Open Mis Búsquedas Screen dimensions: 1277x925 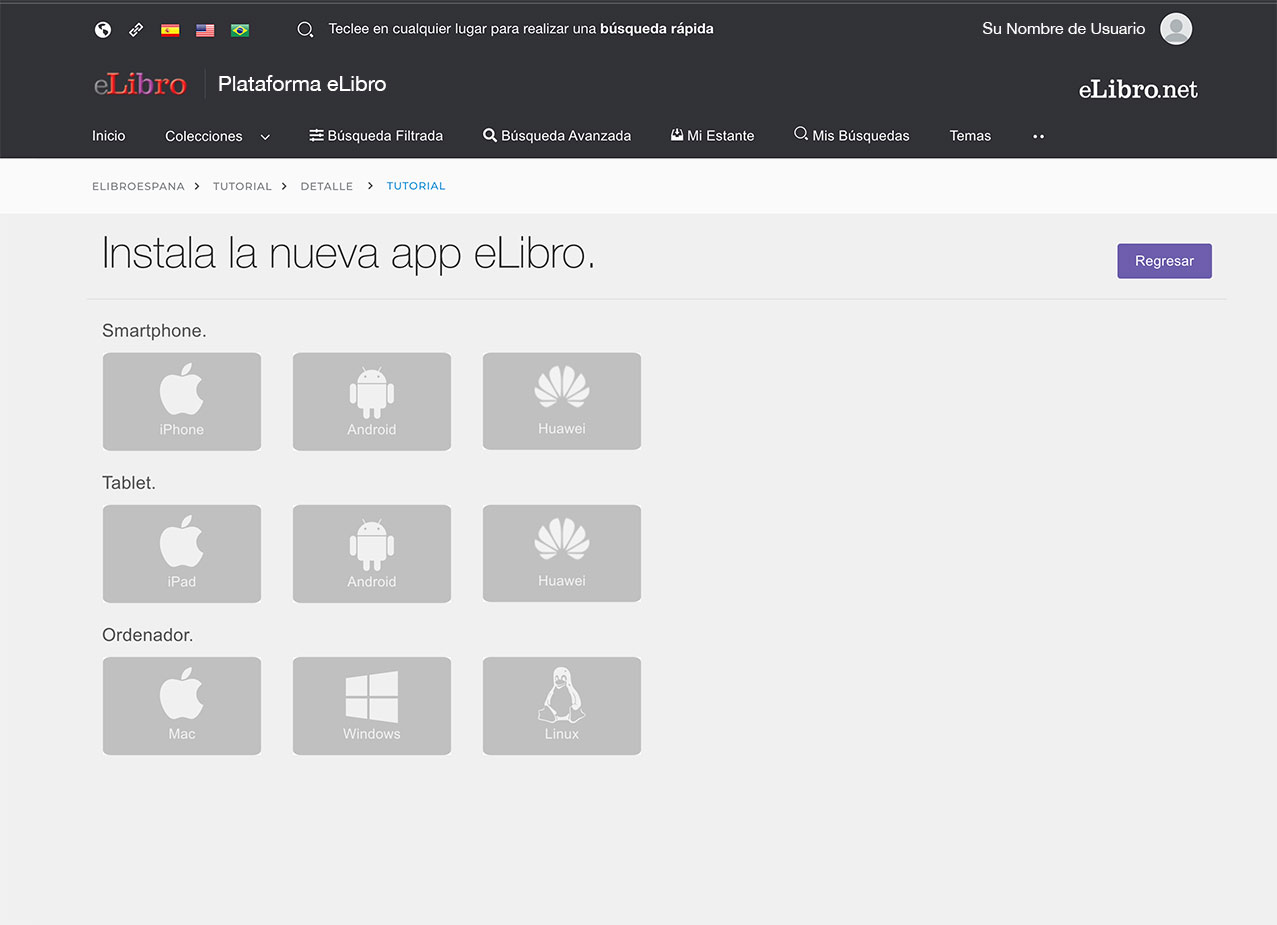852,136
